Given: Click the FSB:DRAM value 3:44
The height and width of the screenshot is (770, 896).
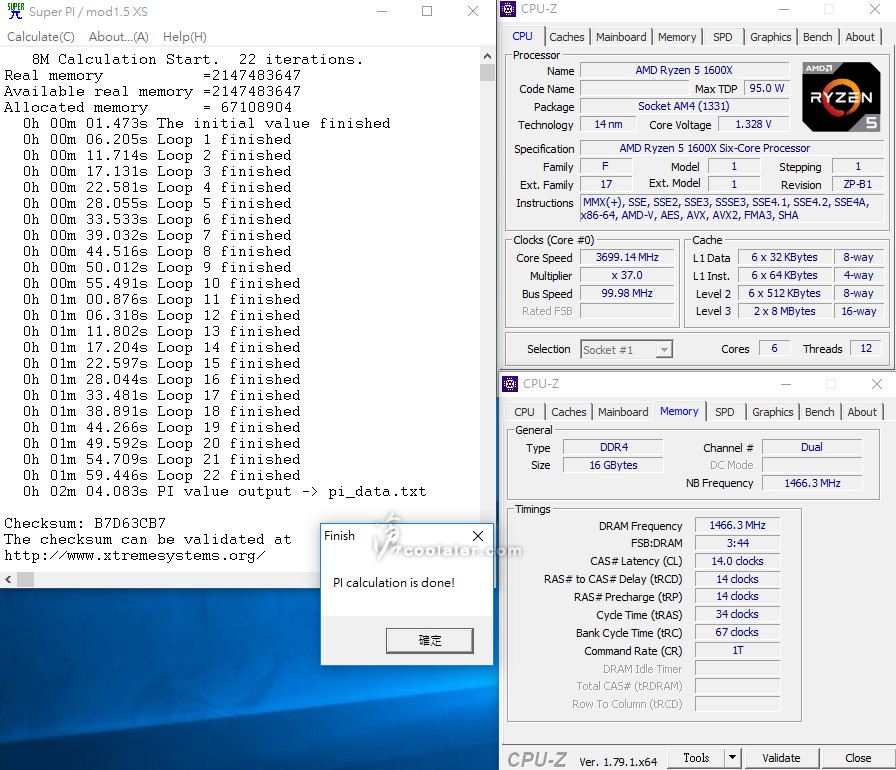Looking at the screenshot, I should [x=737, y=543].
